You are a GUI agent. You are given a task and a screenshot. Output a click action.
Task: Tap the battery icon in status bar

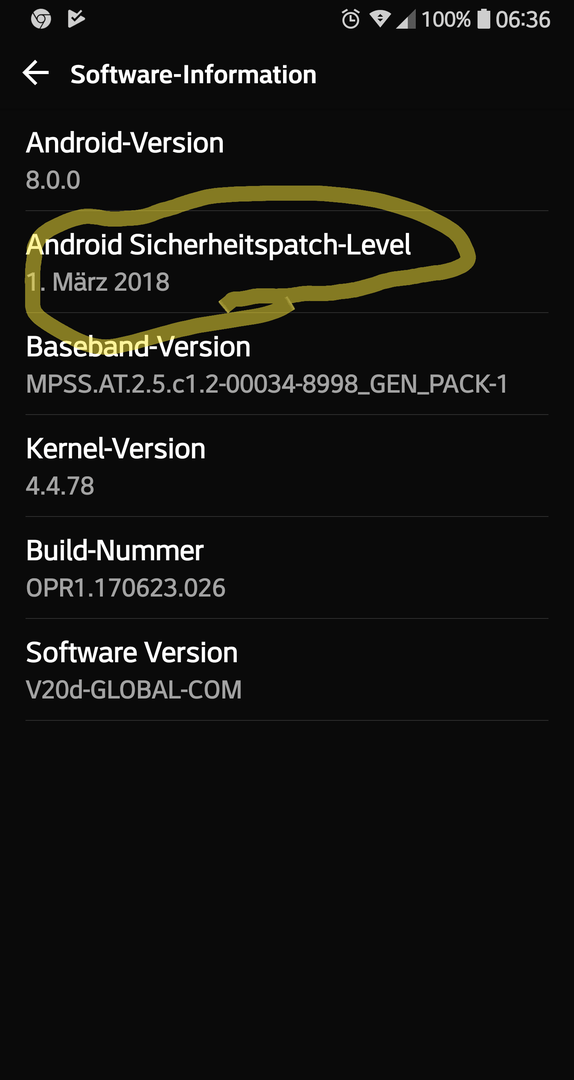[484, 19]
